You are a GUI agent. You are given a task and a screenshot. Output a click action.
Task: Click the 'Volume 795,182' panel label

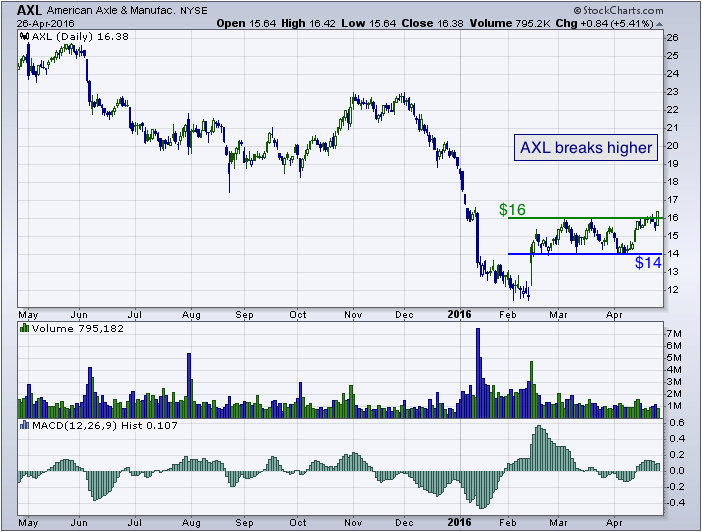point(78,328)
